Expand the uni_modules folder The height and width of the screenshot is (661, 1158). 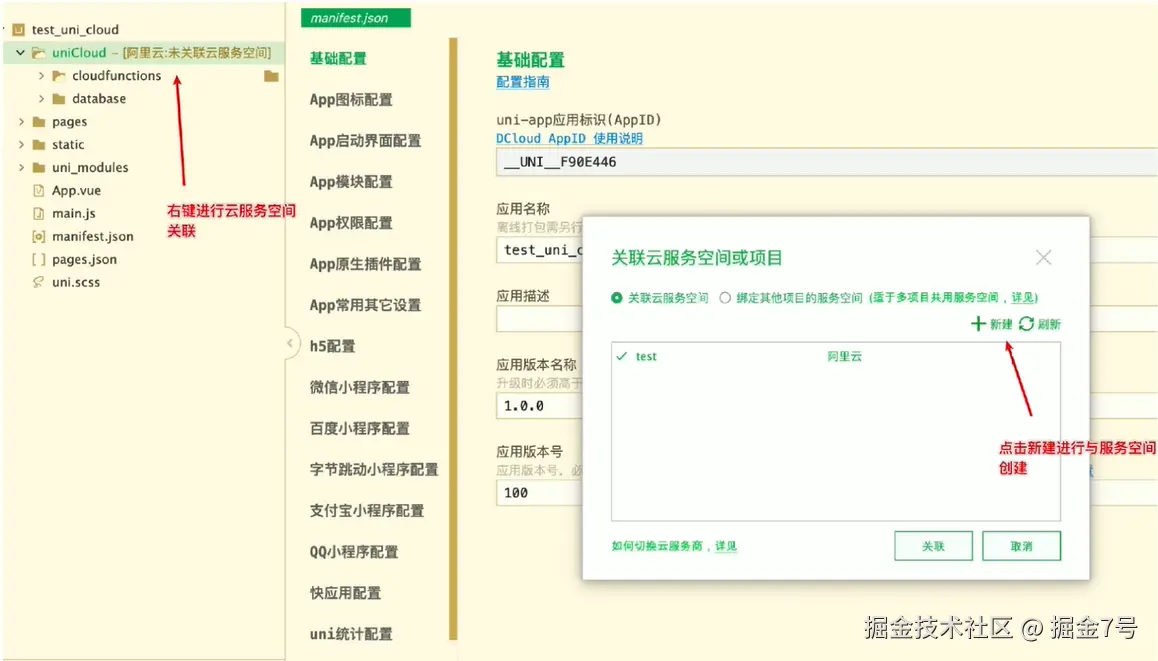pyautogui.click(x=21, y=167)
